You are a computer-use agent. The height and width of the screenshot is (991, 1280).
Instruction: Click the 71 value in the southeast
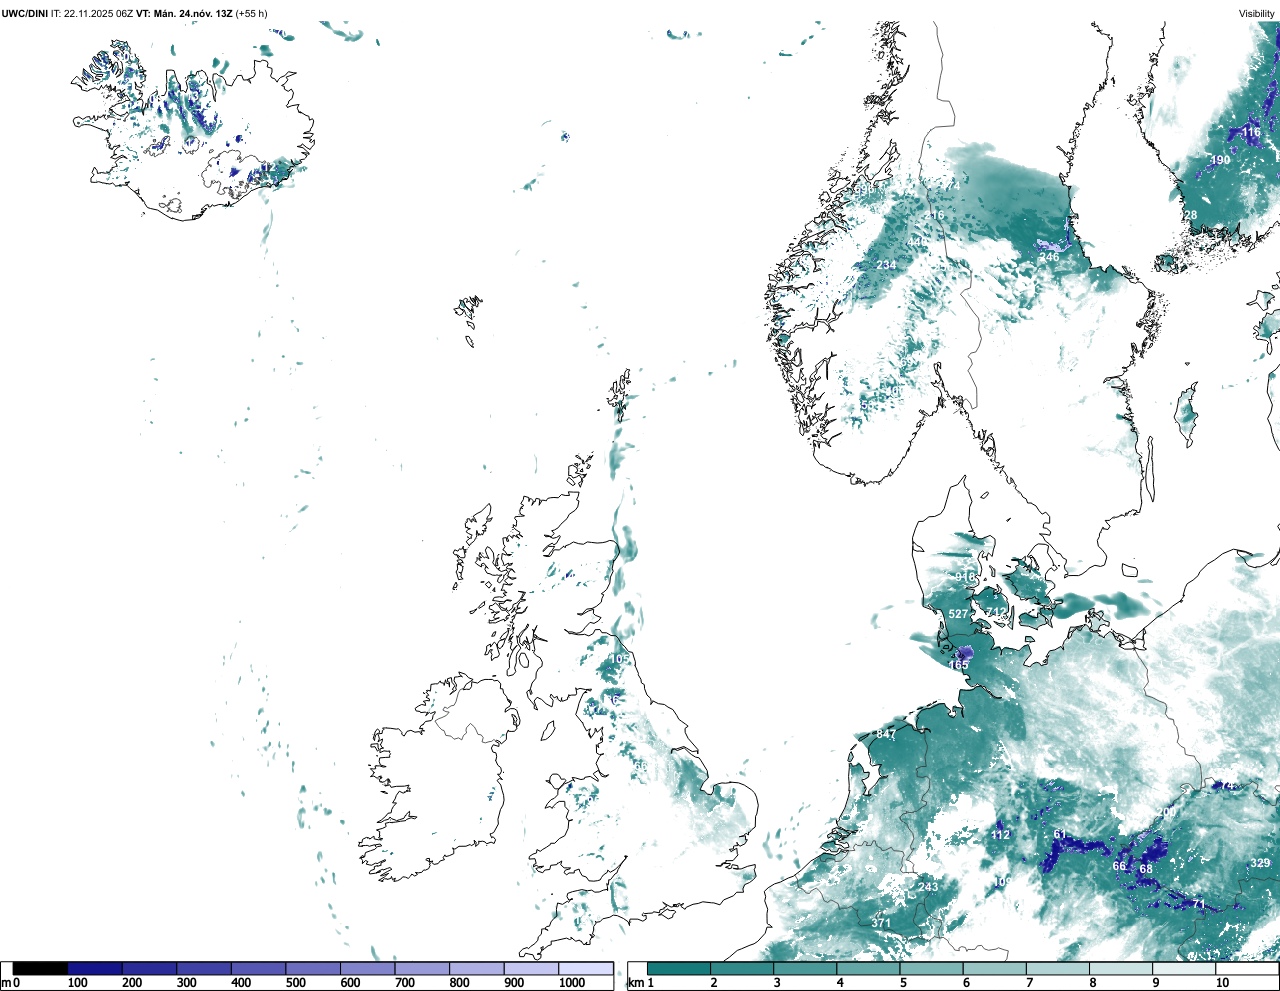pyautogui.click(x=1198, y=904)
